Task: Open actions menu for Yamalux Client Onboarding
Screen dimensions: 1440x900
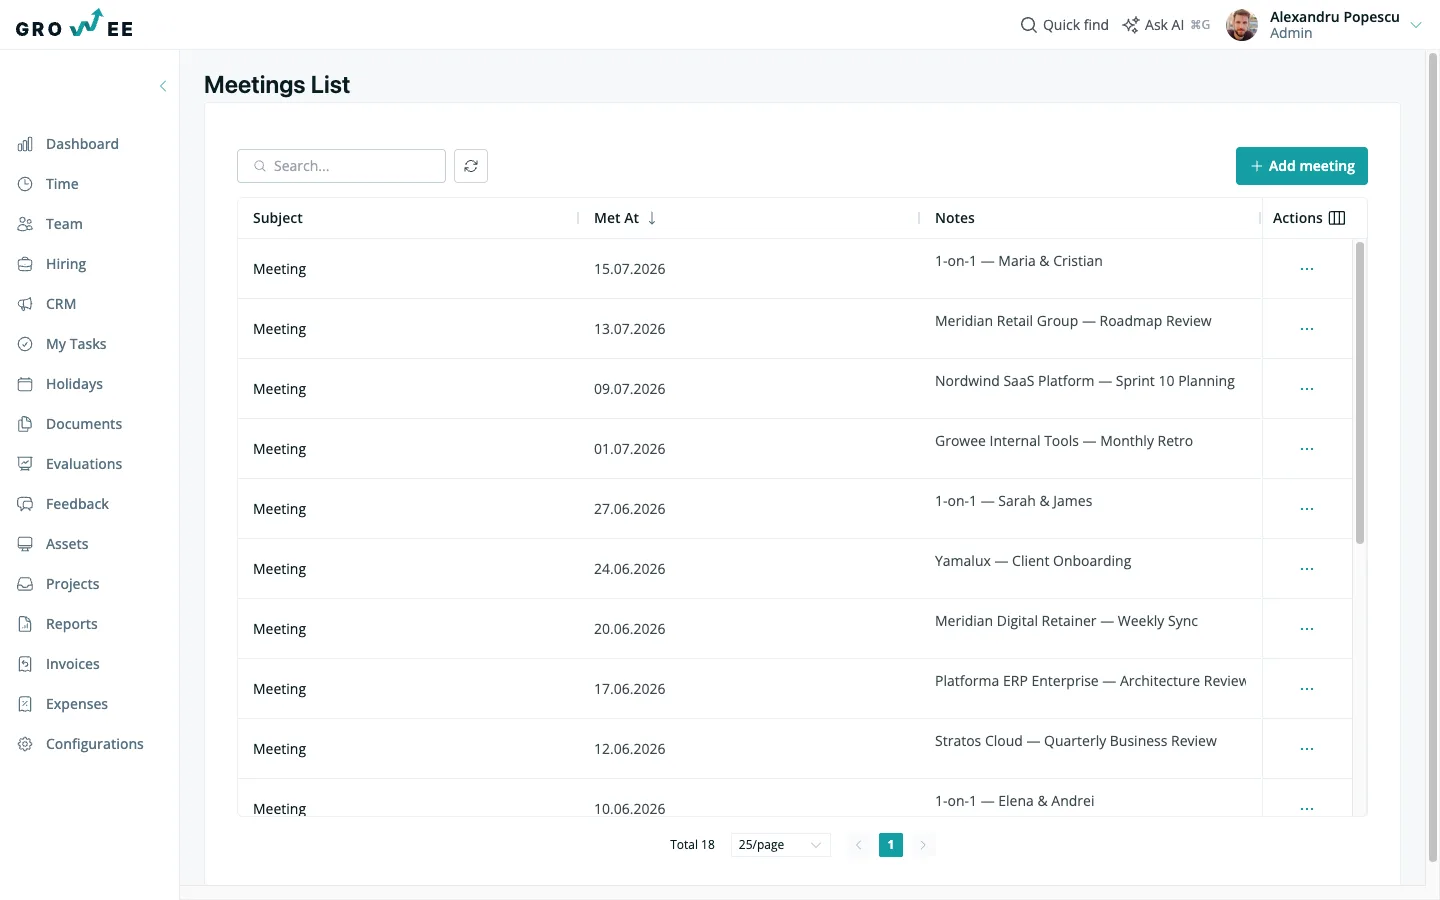Action: (1307, 569)
